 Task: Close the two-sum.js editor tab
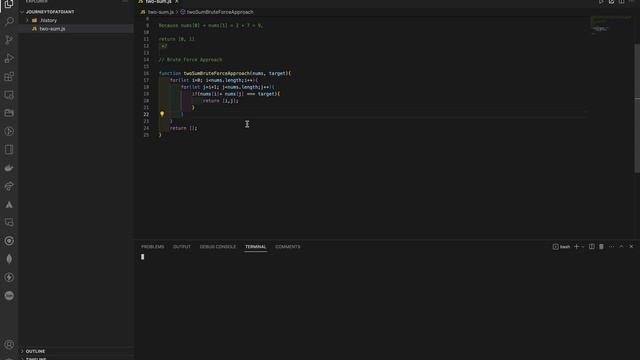tap(177, 2)
